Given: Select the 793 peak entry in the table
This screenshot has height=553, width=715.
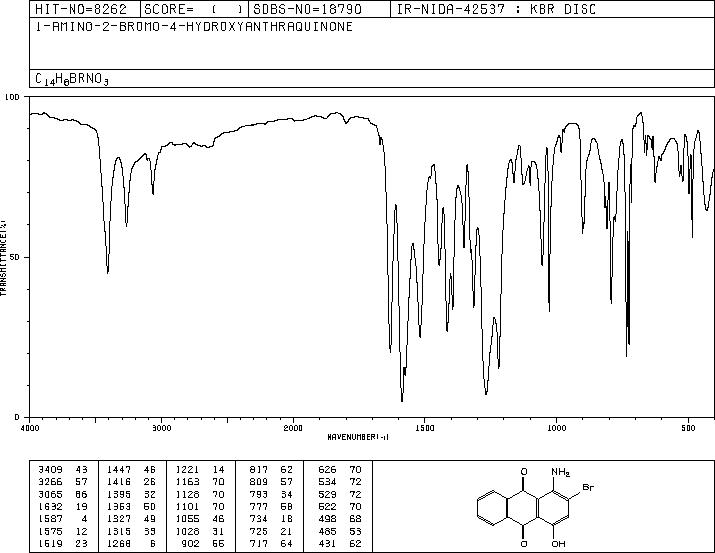Looking at the screenshot, I should coord(271,494).
